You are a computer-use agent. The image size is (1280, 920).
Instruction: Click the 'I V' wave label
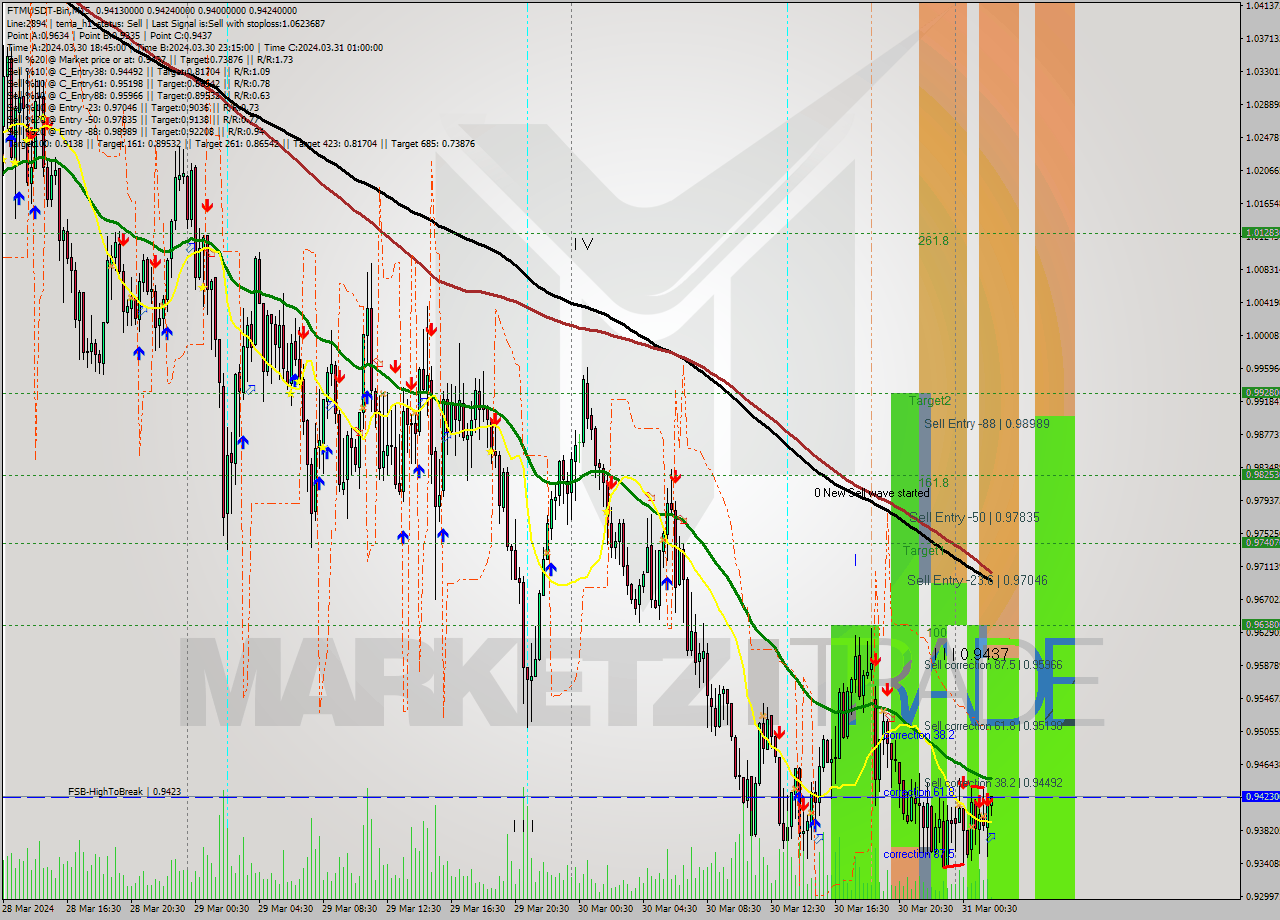584,243
